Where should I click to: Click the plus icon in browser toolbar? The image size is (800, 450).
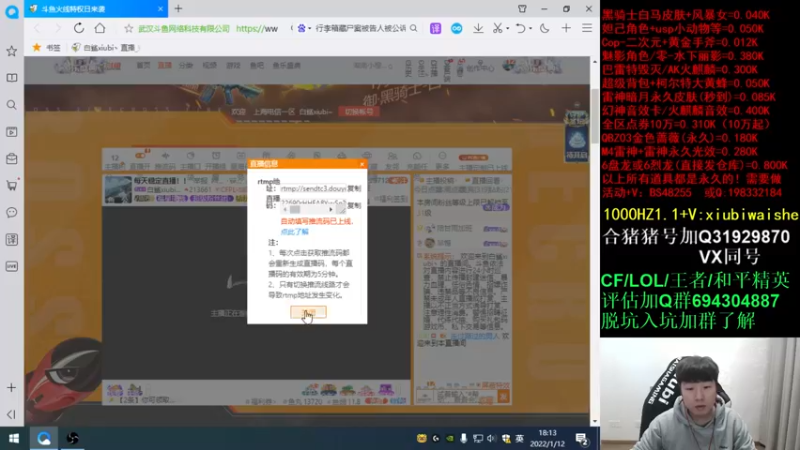[x=566, y=29]
